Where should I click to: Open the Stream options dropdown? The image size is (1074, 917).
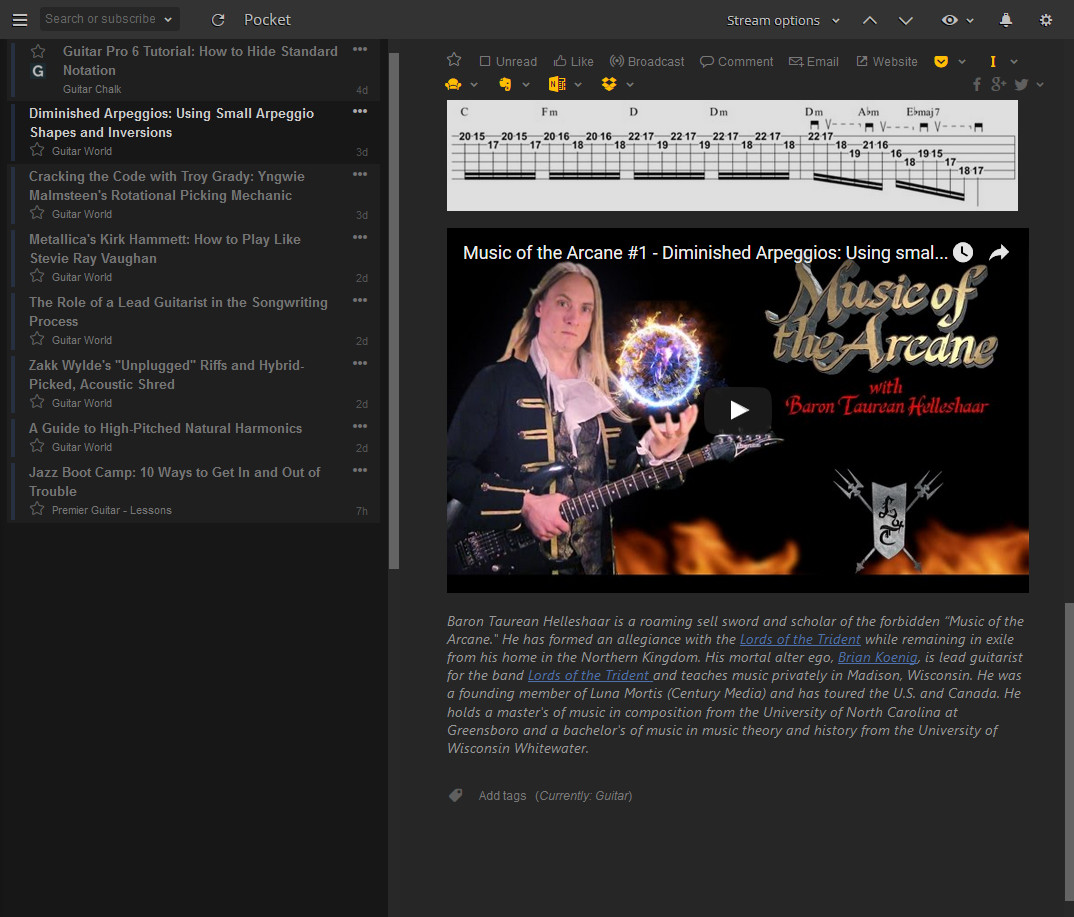coord(783,21)
